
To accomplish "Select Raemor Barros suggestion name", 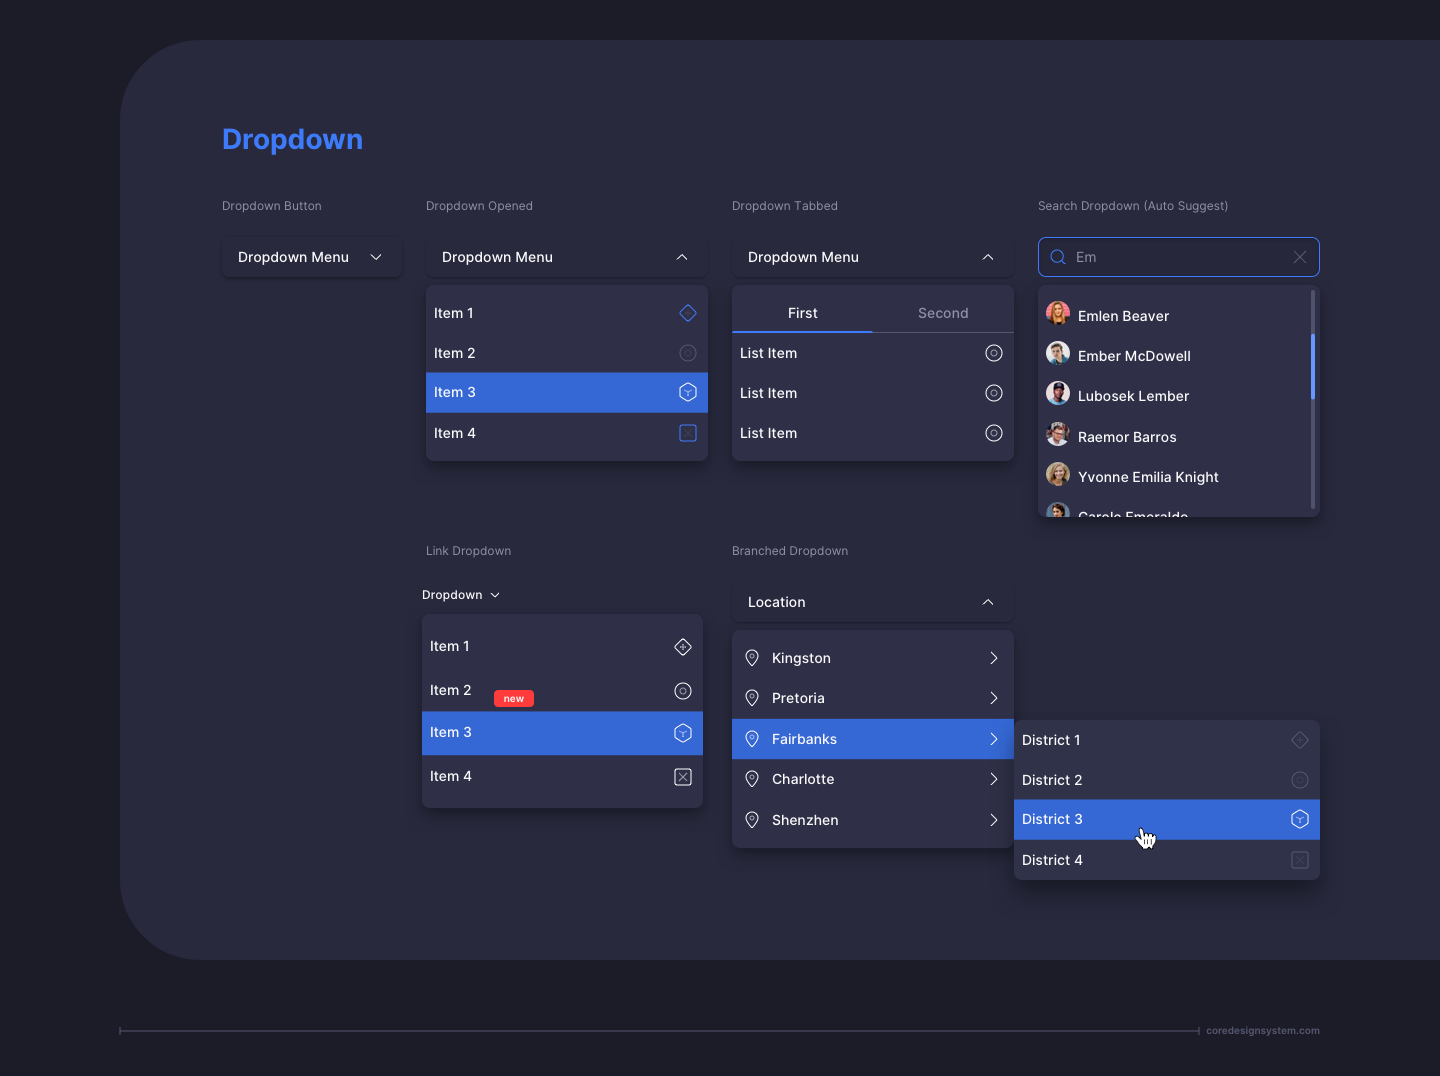I will [1127, 437].
